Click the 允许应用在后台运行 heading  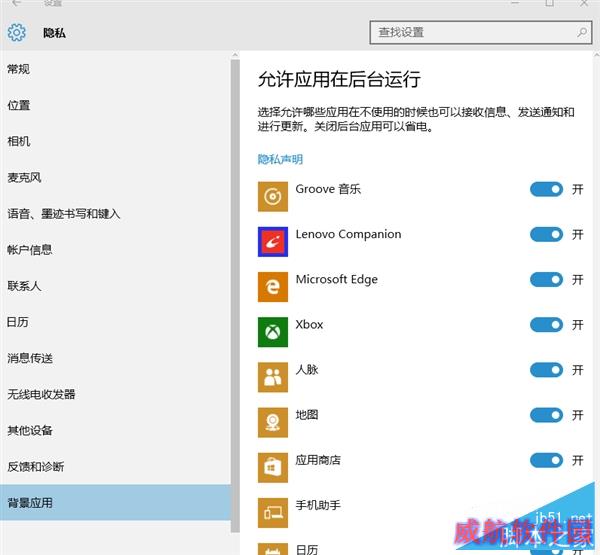(x=339, y=80)
